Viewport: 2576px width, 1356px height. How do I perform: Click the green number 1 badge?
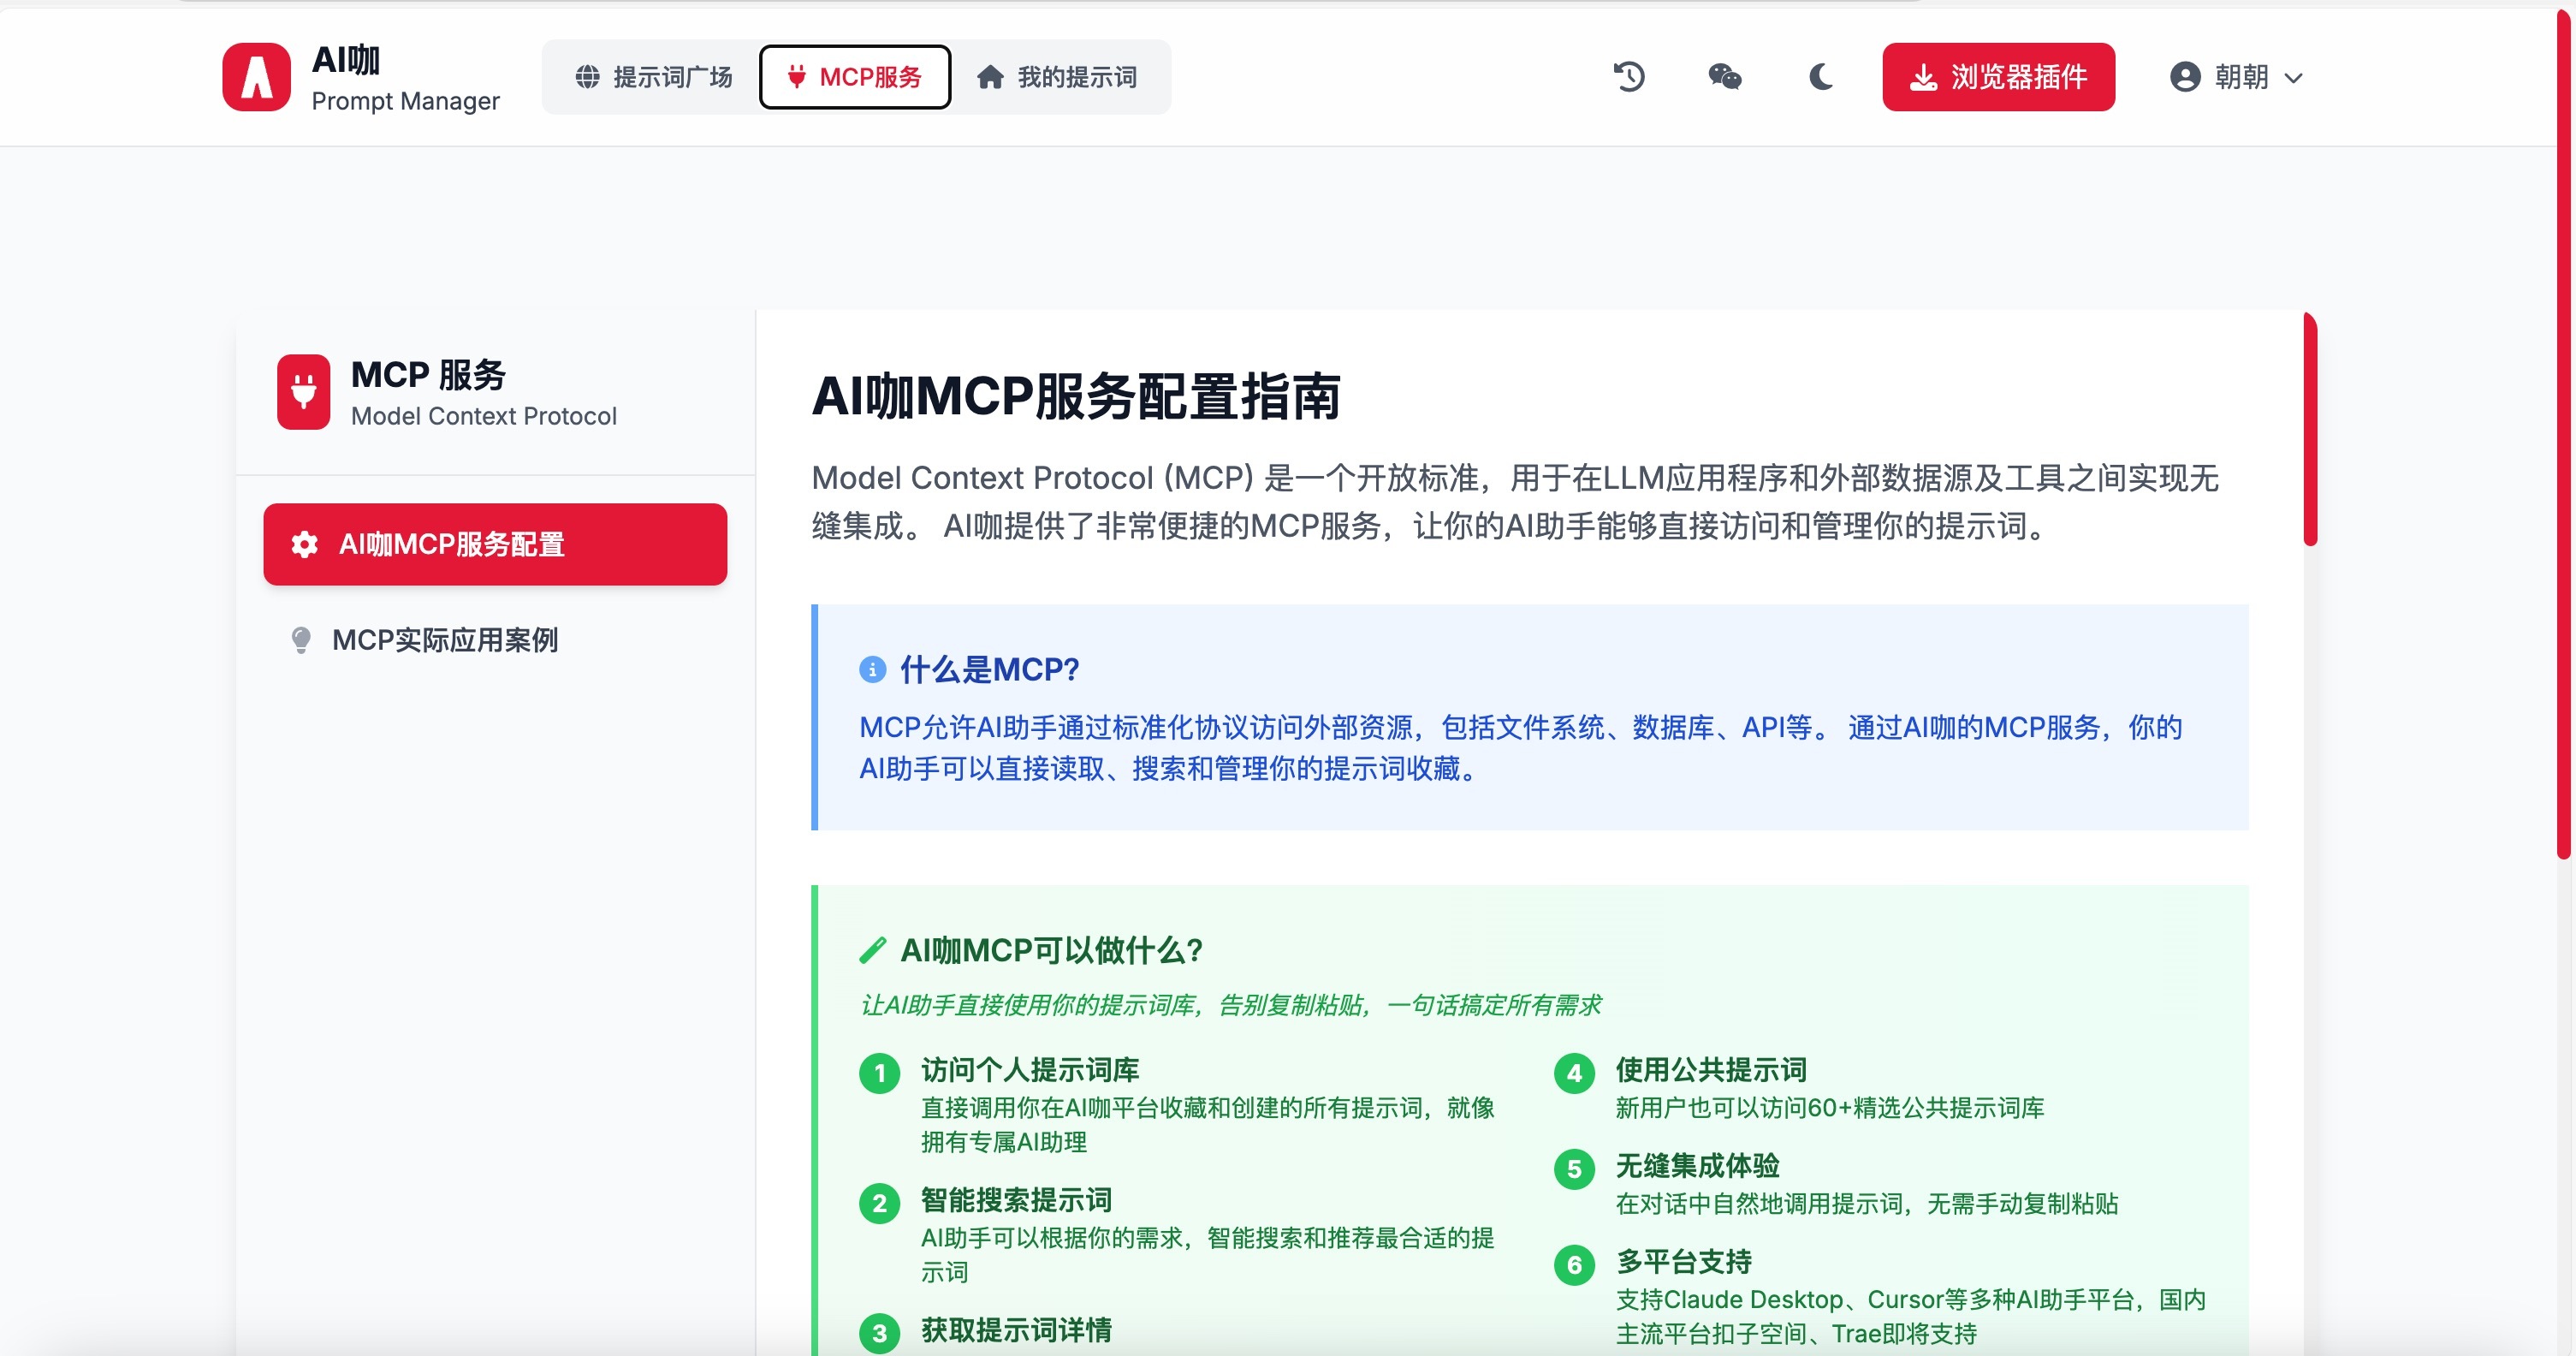(879, 1074)
